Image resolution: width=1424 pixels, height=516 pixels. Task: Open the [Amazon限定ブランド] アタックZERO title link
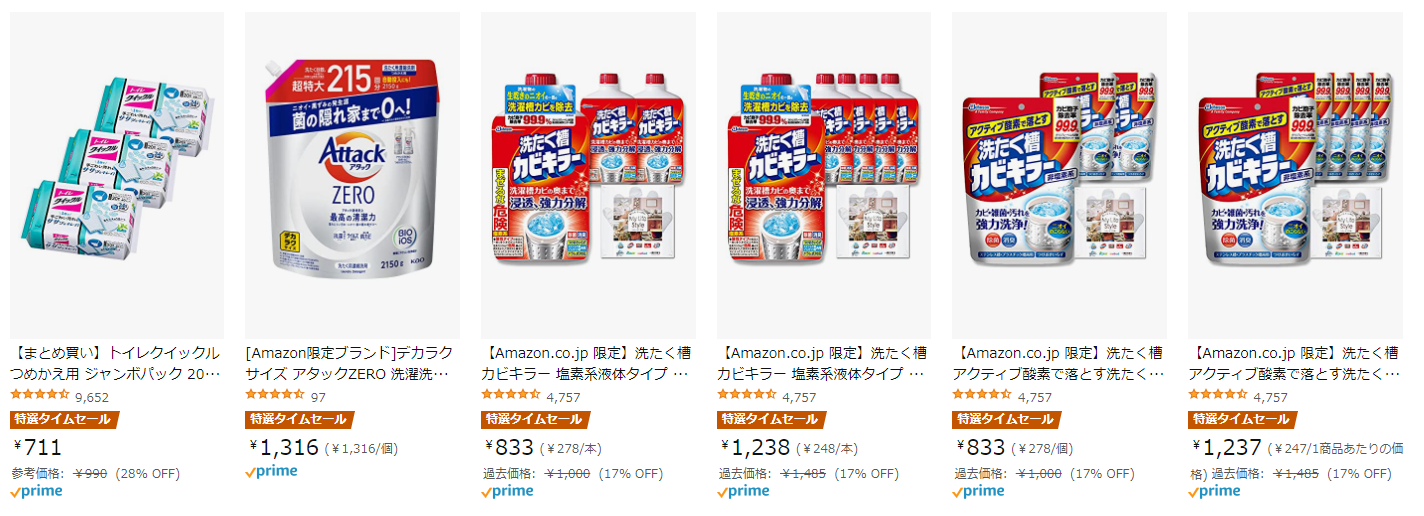point(349,363)
